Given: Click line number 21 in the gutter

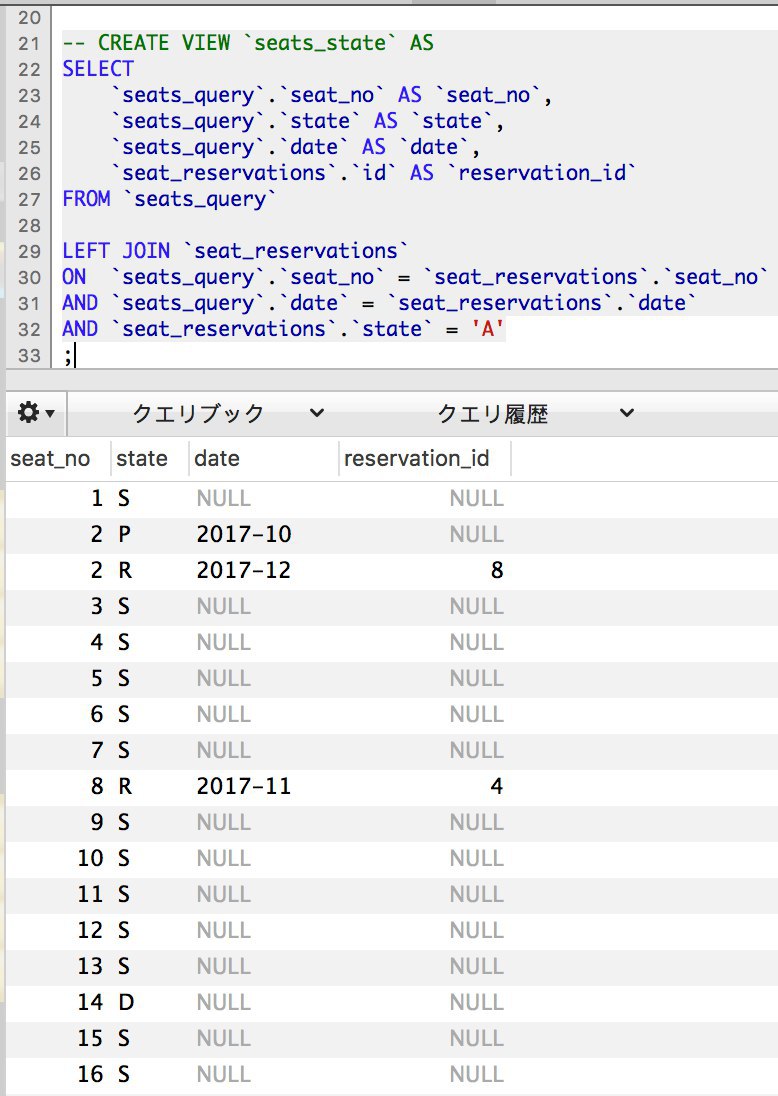Looking at the screenshot, I should (29, 44).
